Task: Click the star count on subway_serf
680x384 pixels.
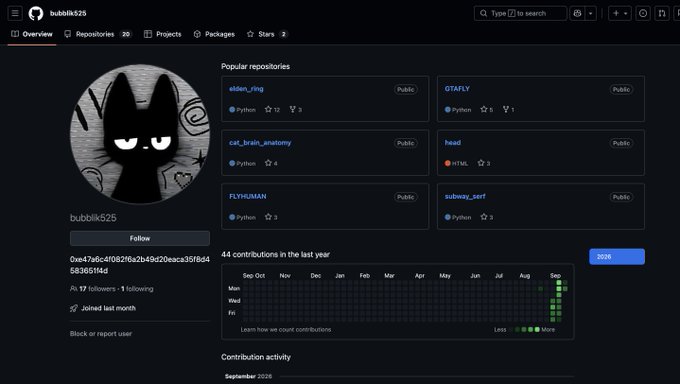Action: (487, 217)
